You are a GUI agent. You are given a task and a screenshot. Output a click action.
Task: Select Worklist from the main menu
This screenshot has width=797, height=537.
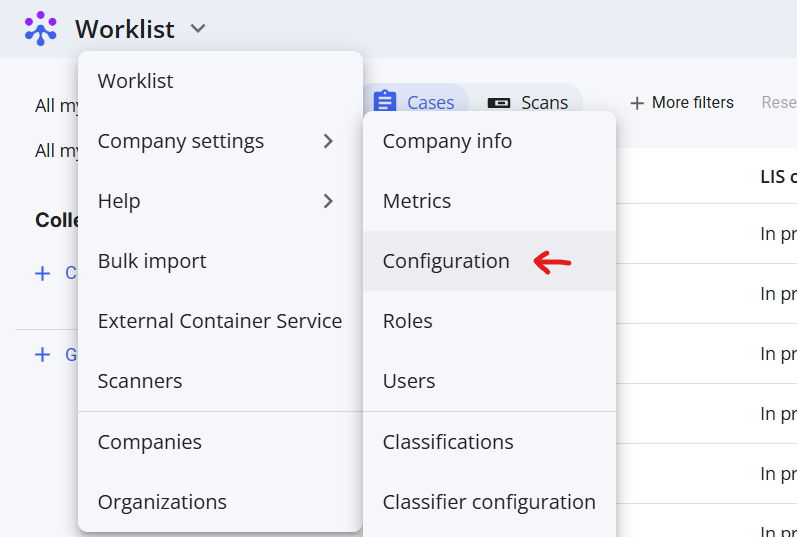click(136, 81)
